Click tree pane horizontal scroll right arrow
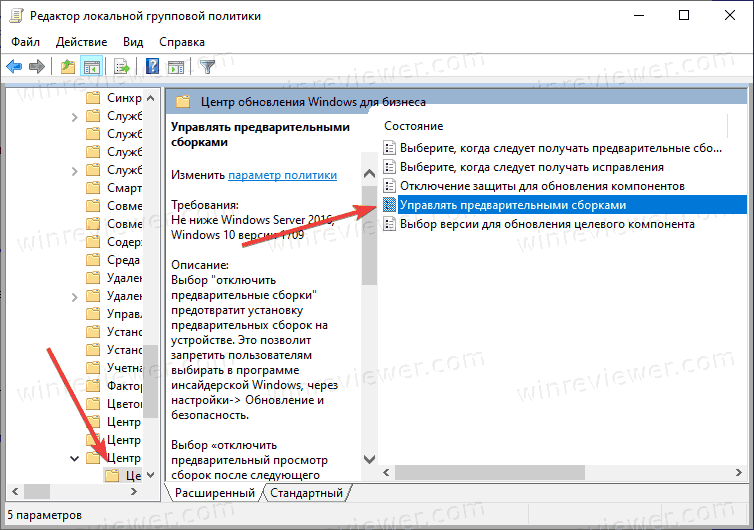Image resolution: width=754 pixels, height=530 pixels. click(134, 492)
